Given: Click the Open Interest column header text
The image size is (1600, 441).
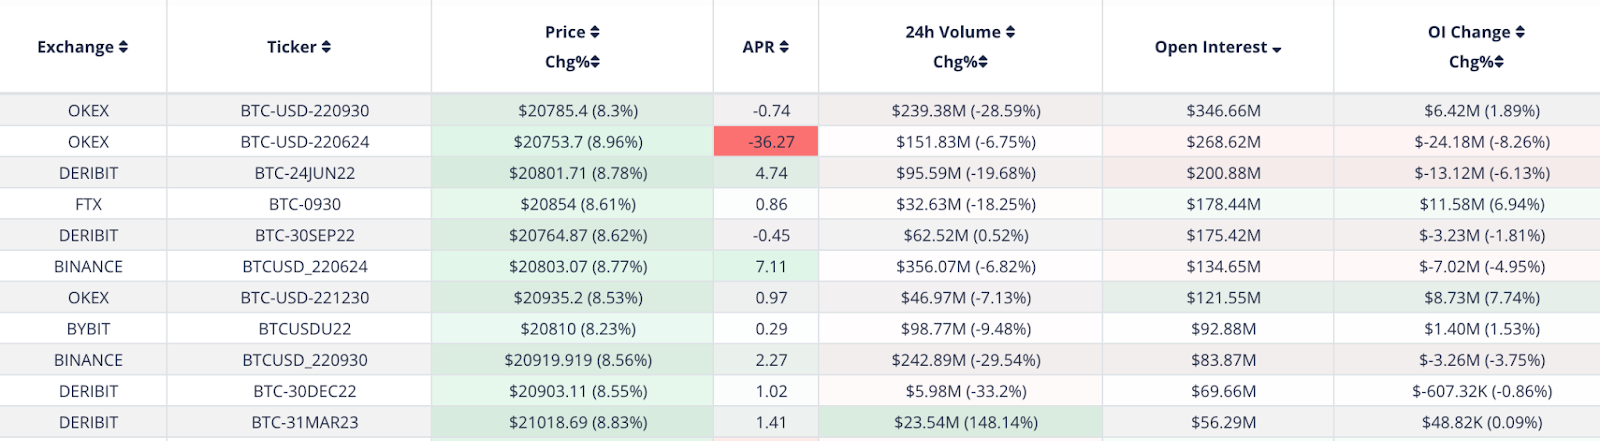Looking at the screenshot, I should pos(1210,47).
